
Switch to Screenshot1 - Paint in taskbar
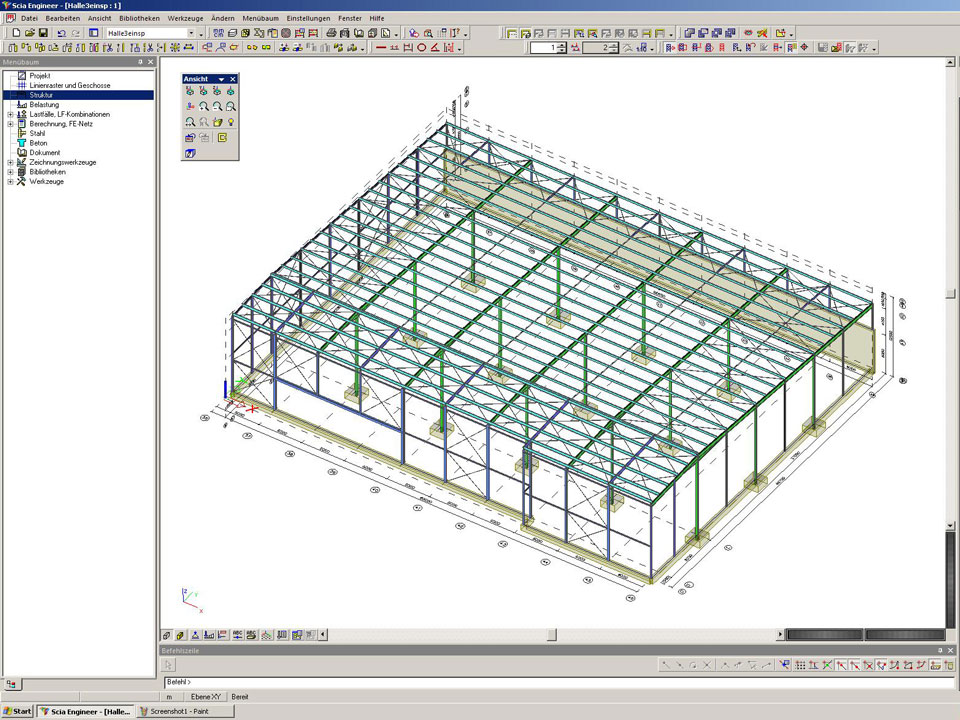[186, 711]
